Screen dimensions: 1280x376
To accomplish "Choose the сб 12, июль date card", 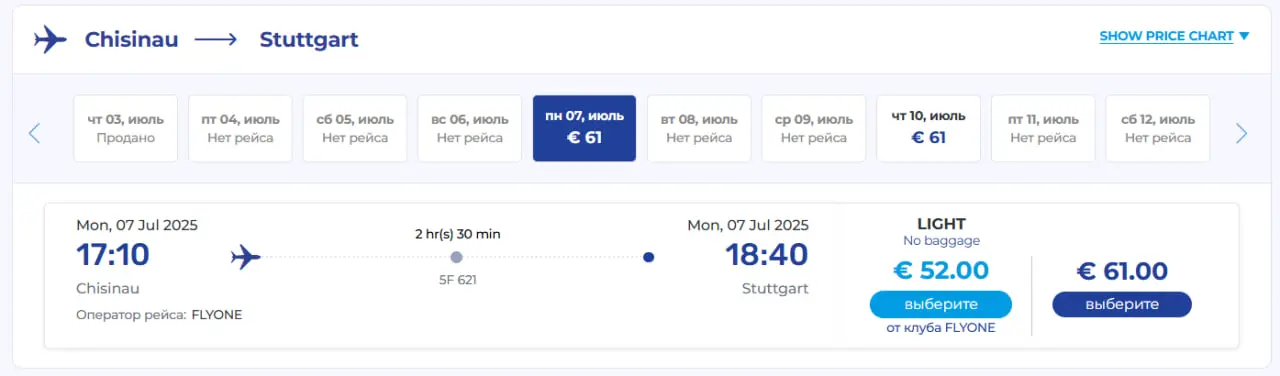I will coord(1158,128).
